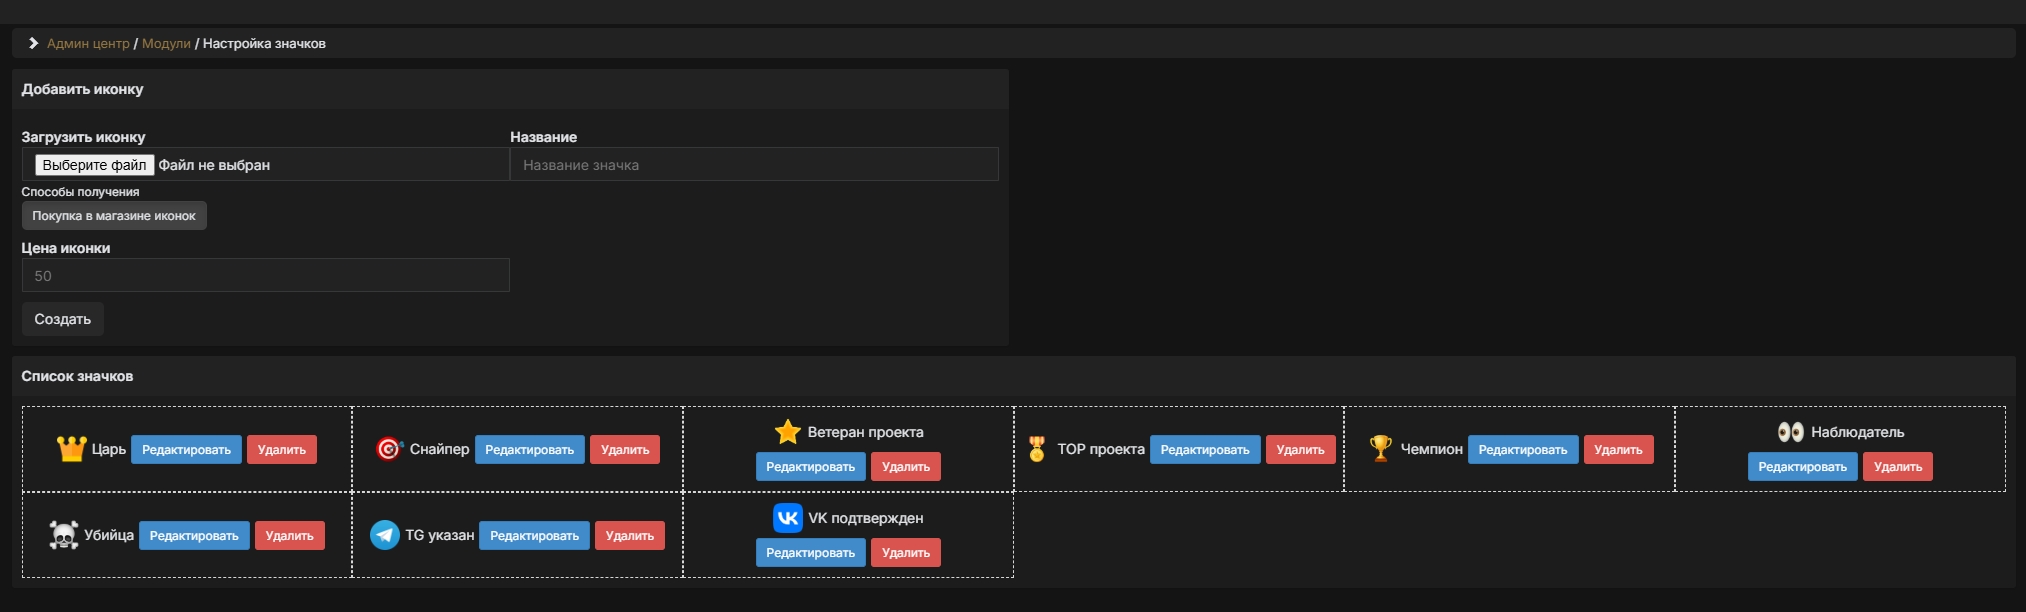2026x612 pixels.
Task: Click the crown icon next to Царь
Action: 71,450
